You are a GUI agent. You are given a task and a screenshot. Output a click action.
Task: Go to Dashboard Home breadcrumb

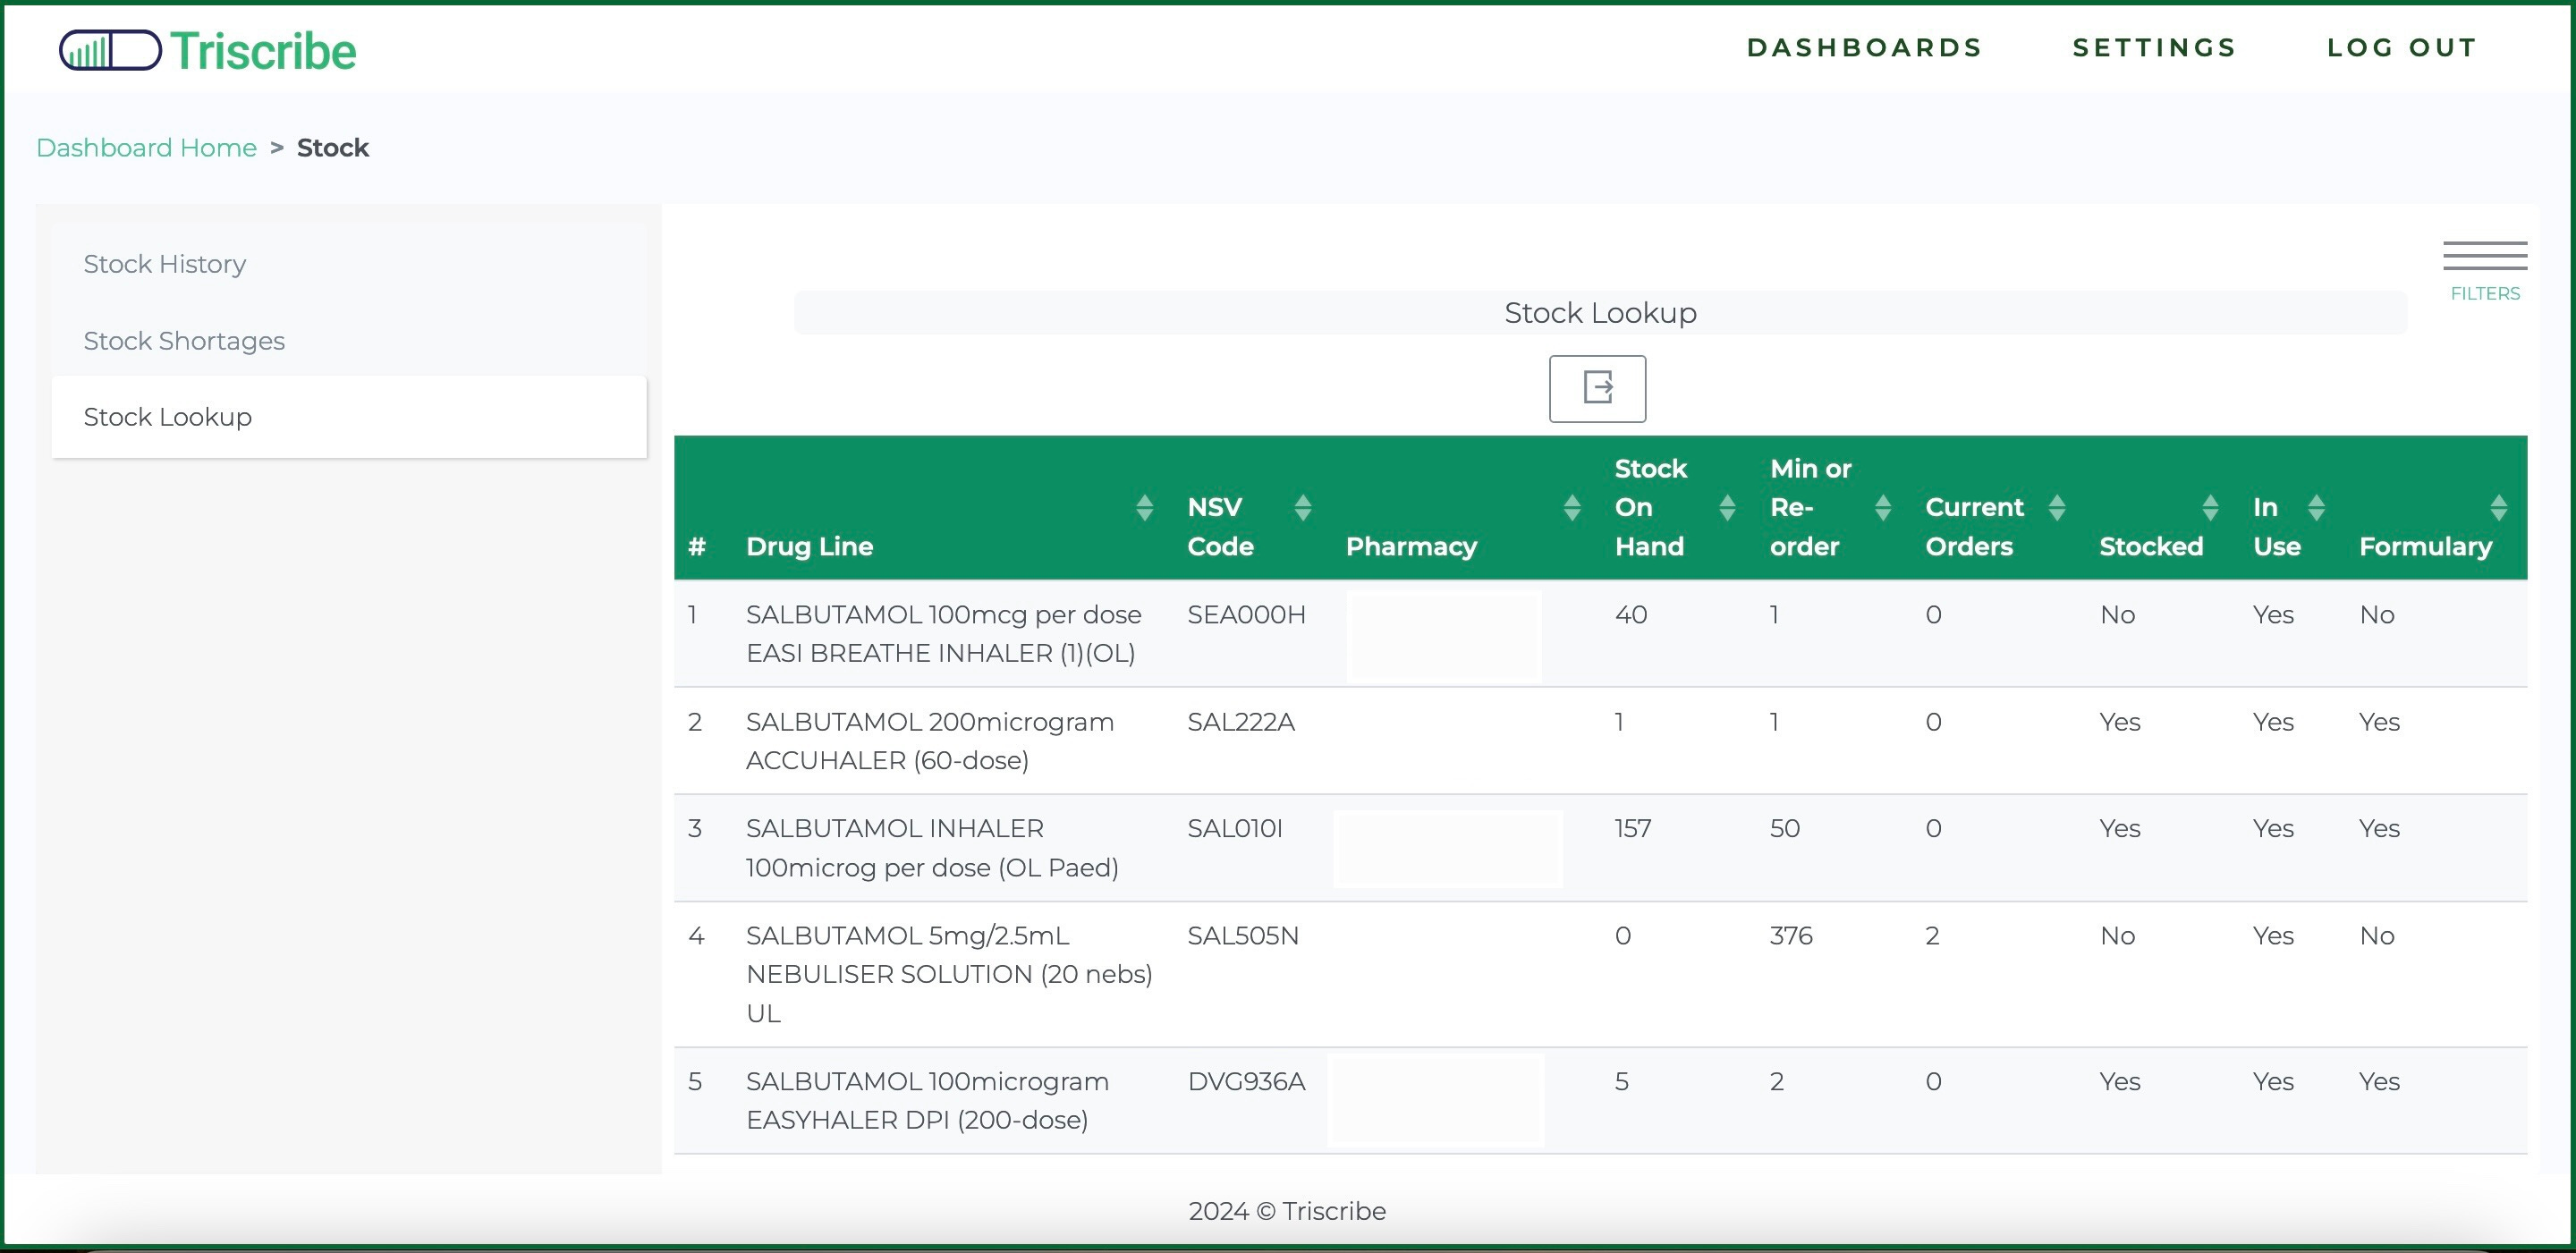147,148
